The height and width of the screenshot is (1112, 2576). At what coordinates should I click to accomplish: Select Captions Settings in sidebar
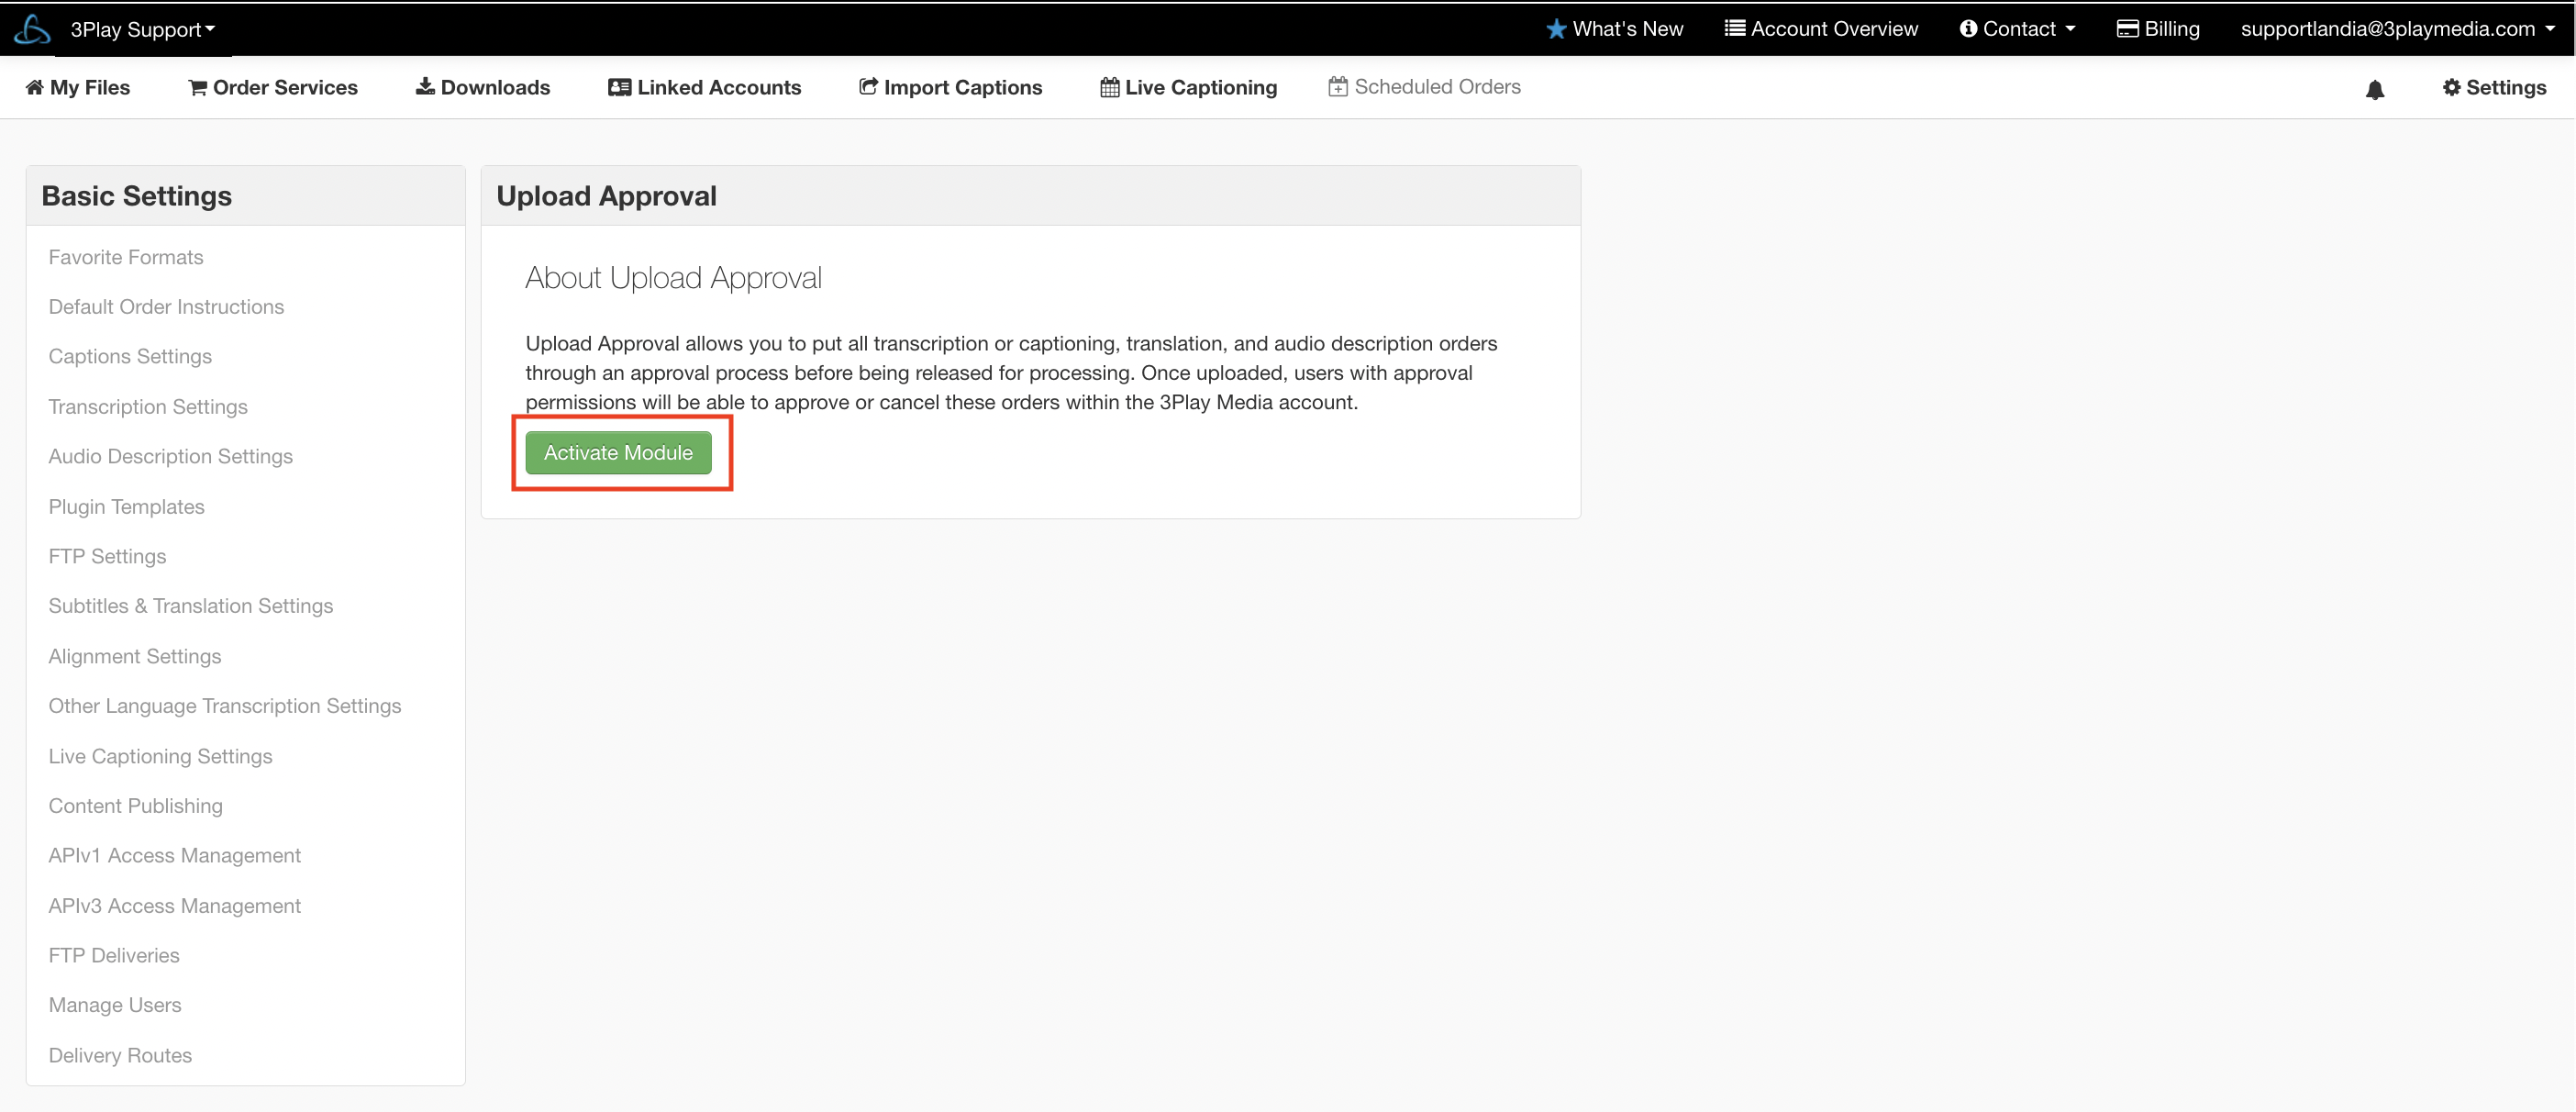tap(130, 356)
